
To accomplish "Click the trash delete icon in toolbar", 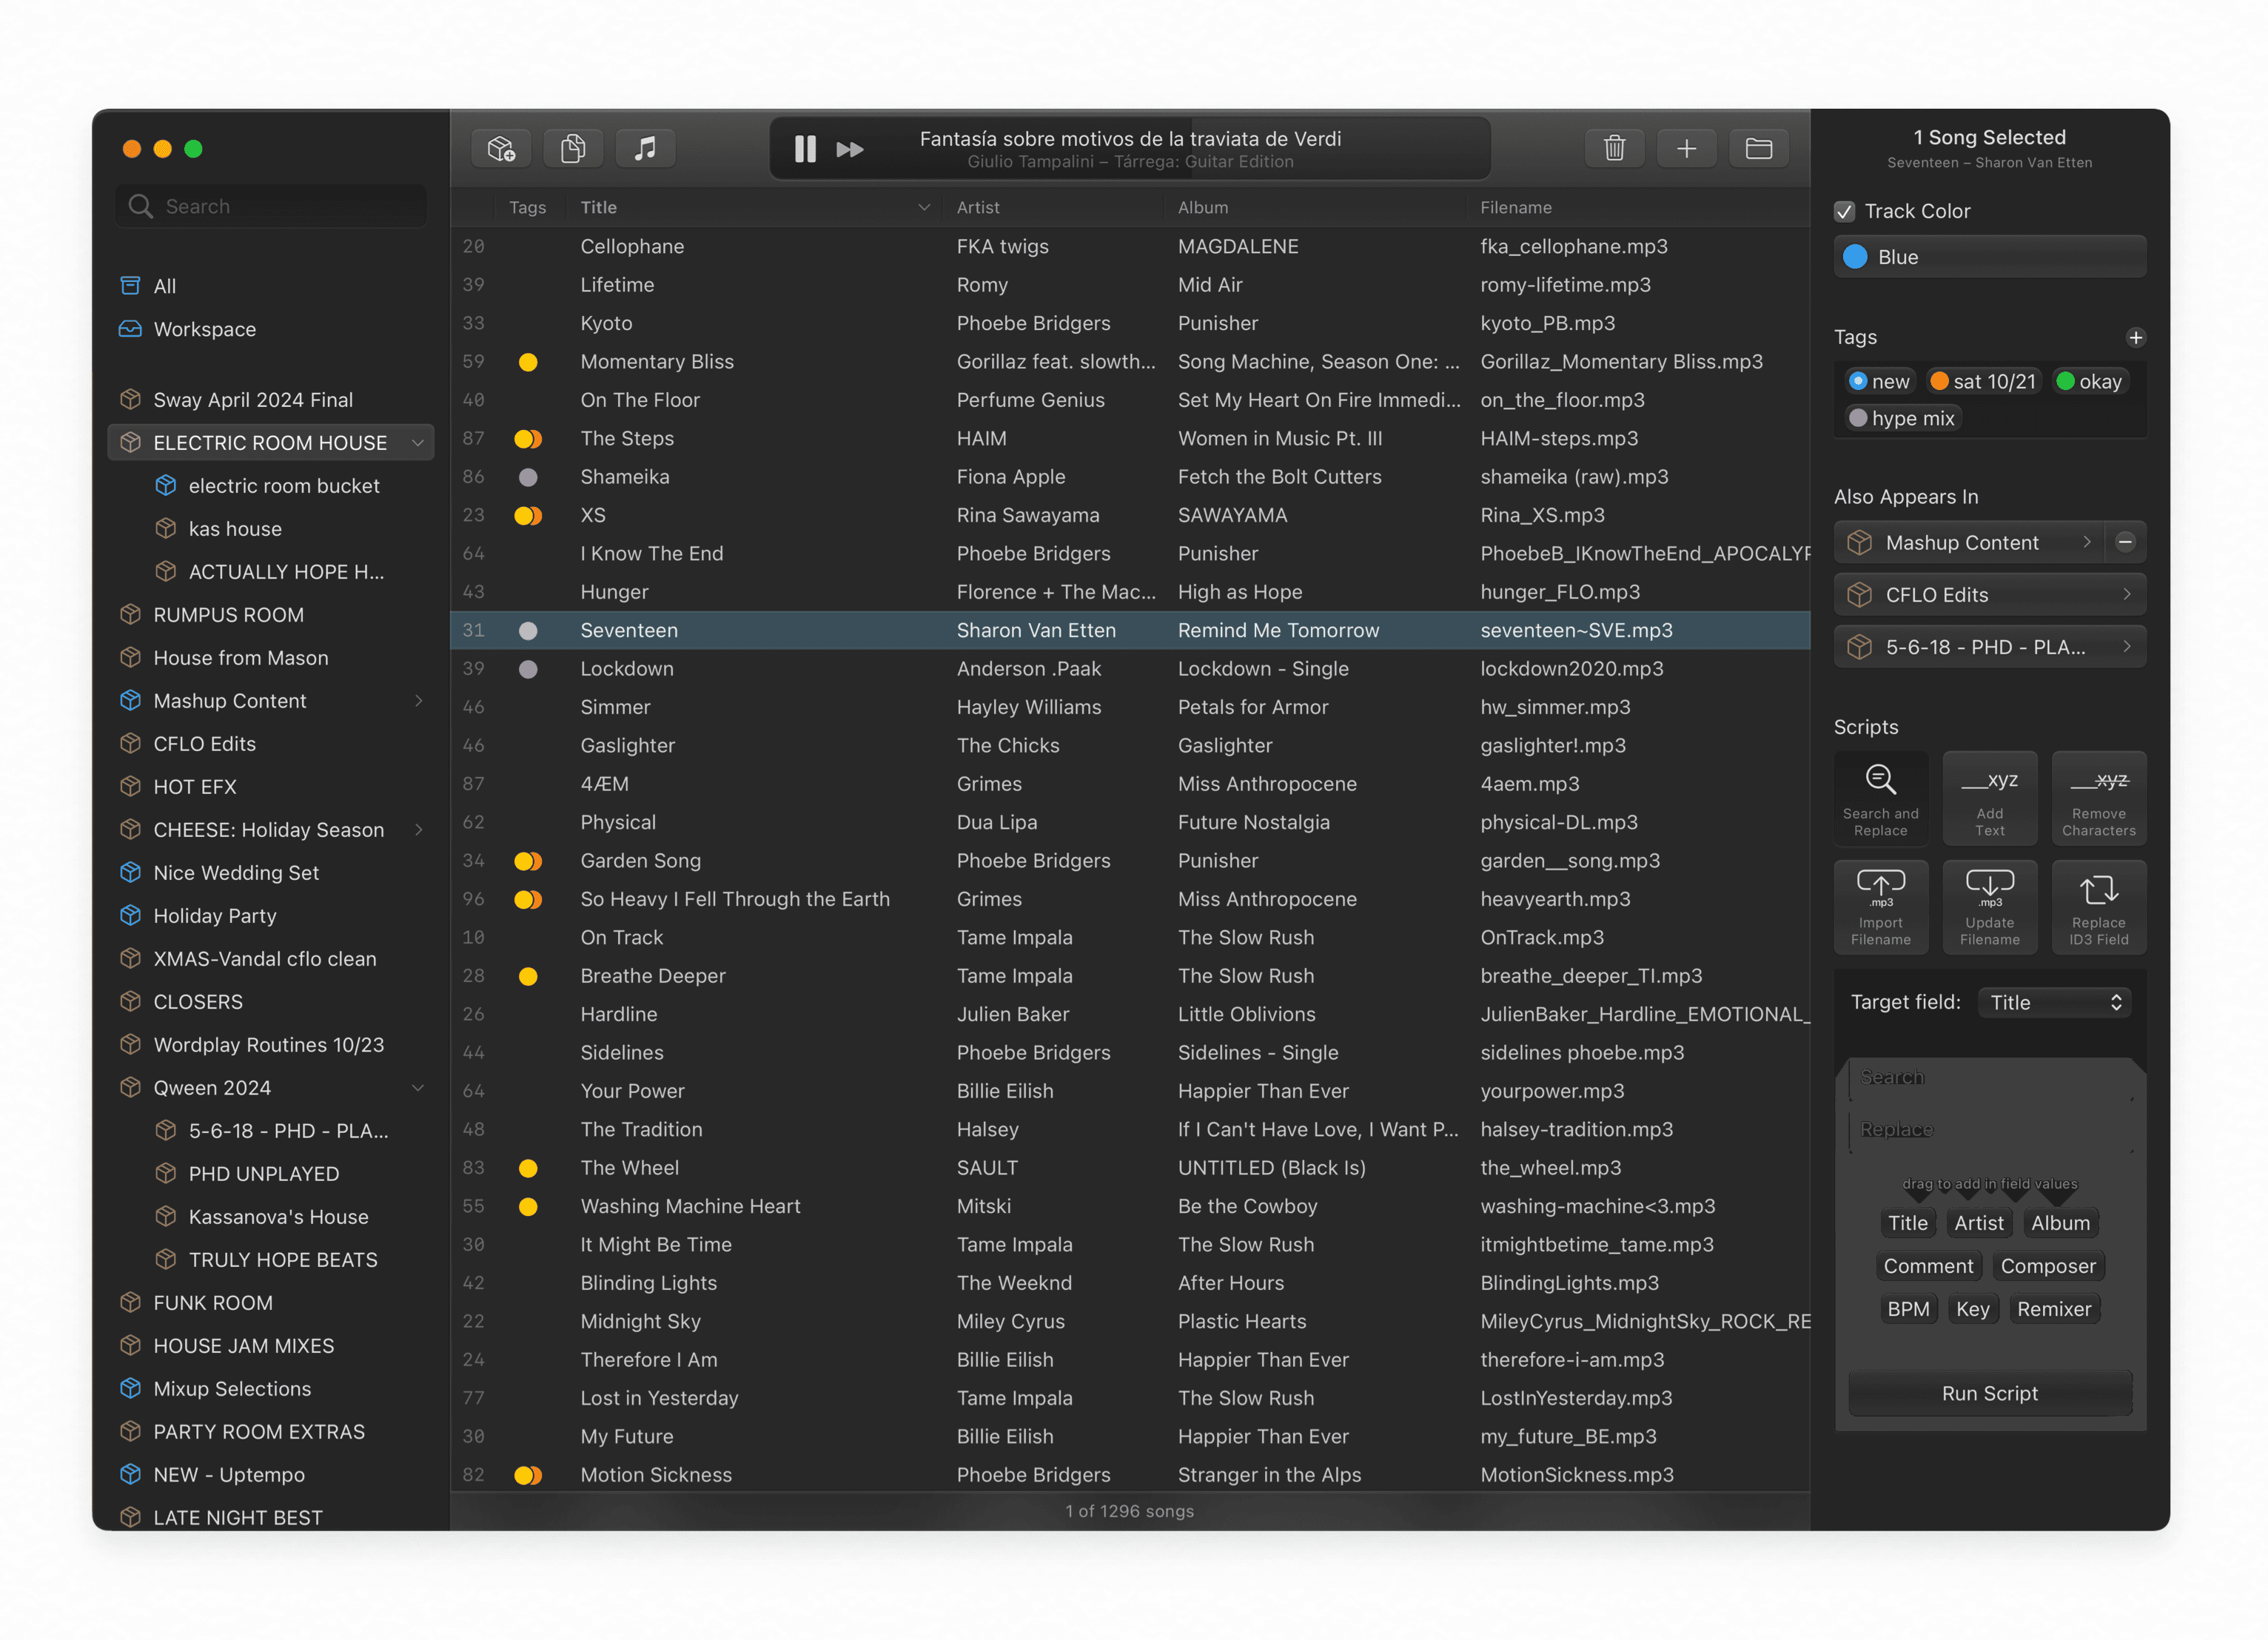I will [x=1614, y=149].
